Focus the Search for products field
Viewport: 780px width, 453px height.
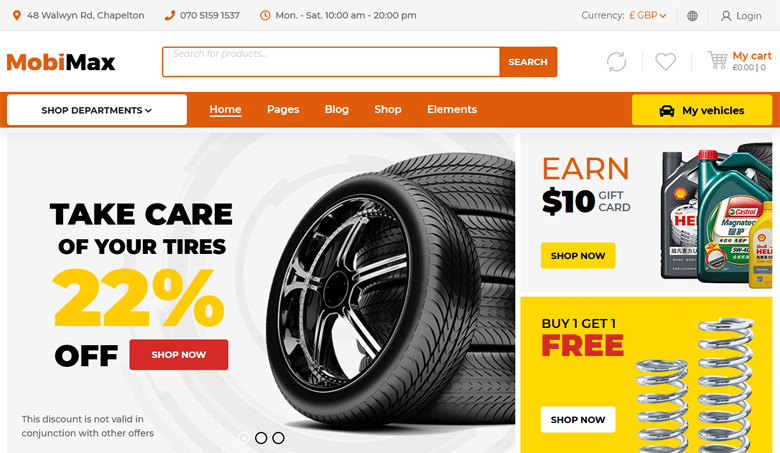click(x=331, y=62)
